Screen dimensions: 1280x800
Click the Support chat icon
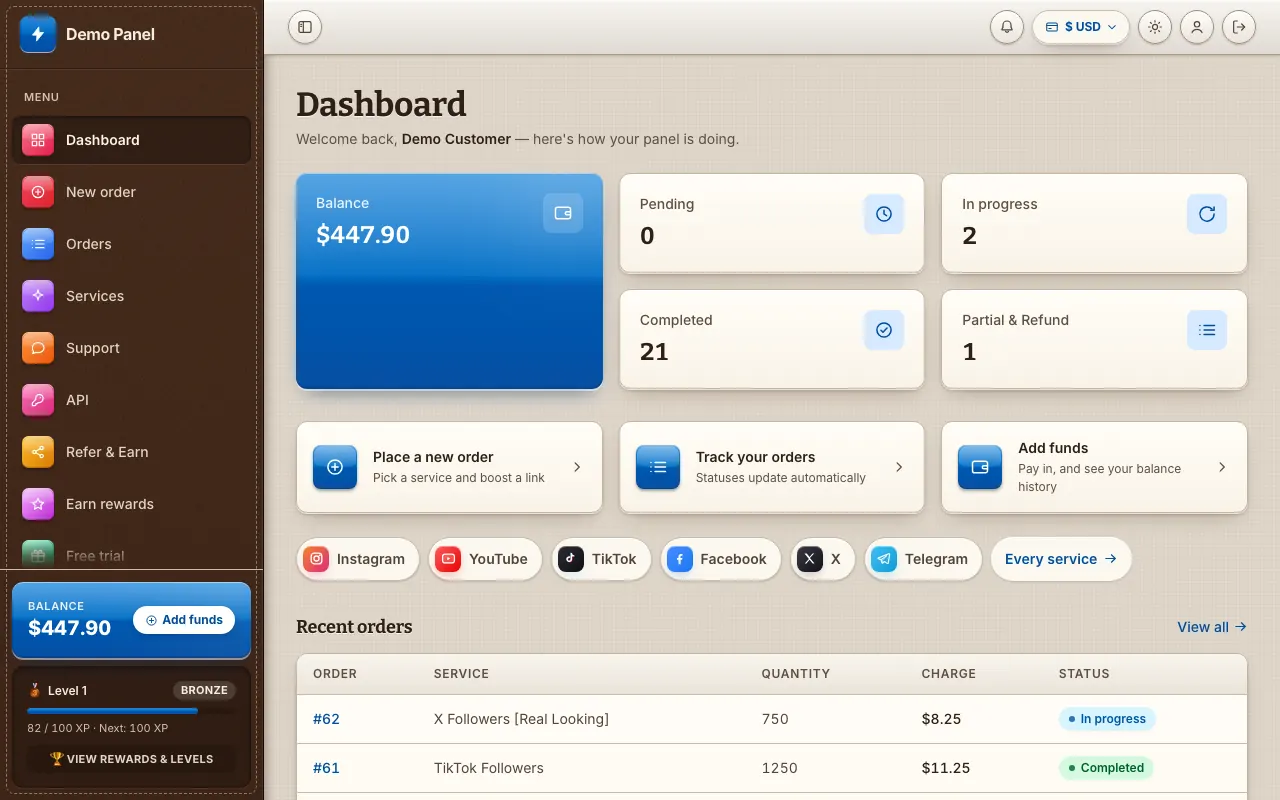[x=38, y=348]
